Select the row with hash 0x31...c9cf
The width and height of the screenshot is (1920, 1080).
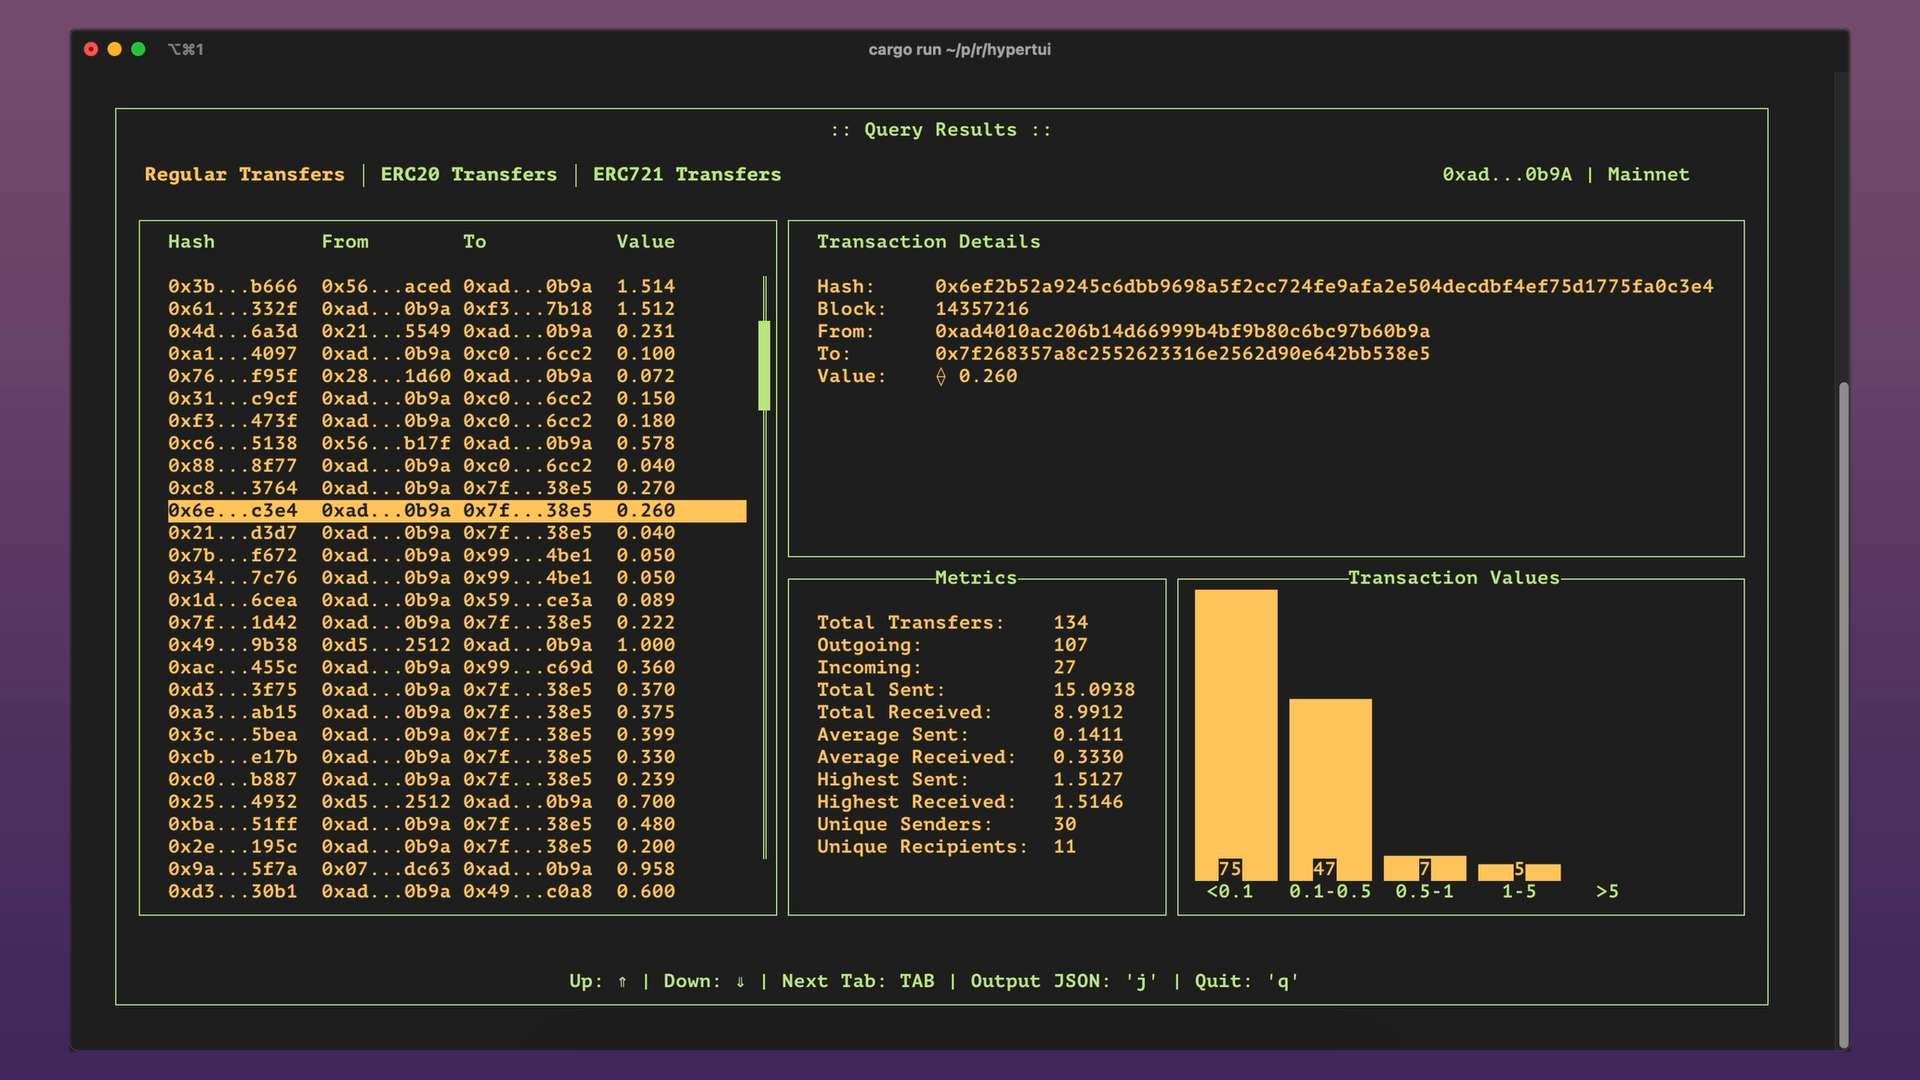coord(457,398)
